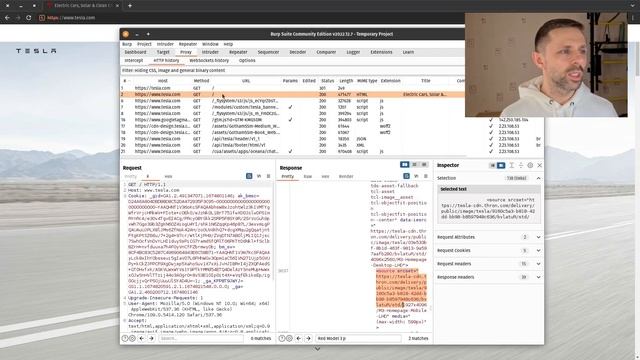
Task: Sort history by Status column header
Action: [x=327, y=81]
